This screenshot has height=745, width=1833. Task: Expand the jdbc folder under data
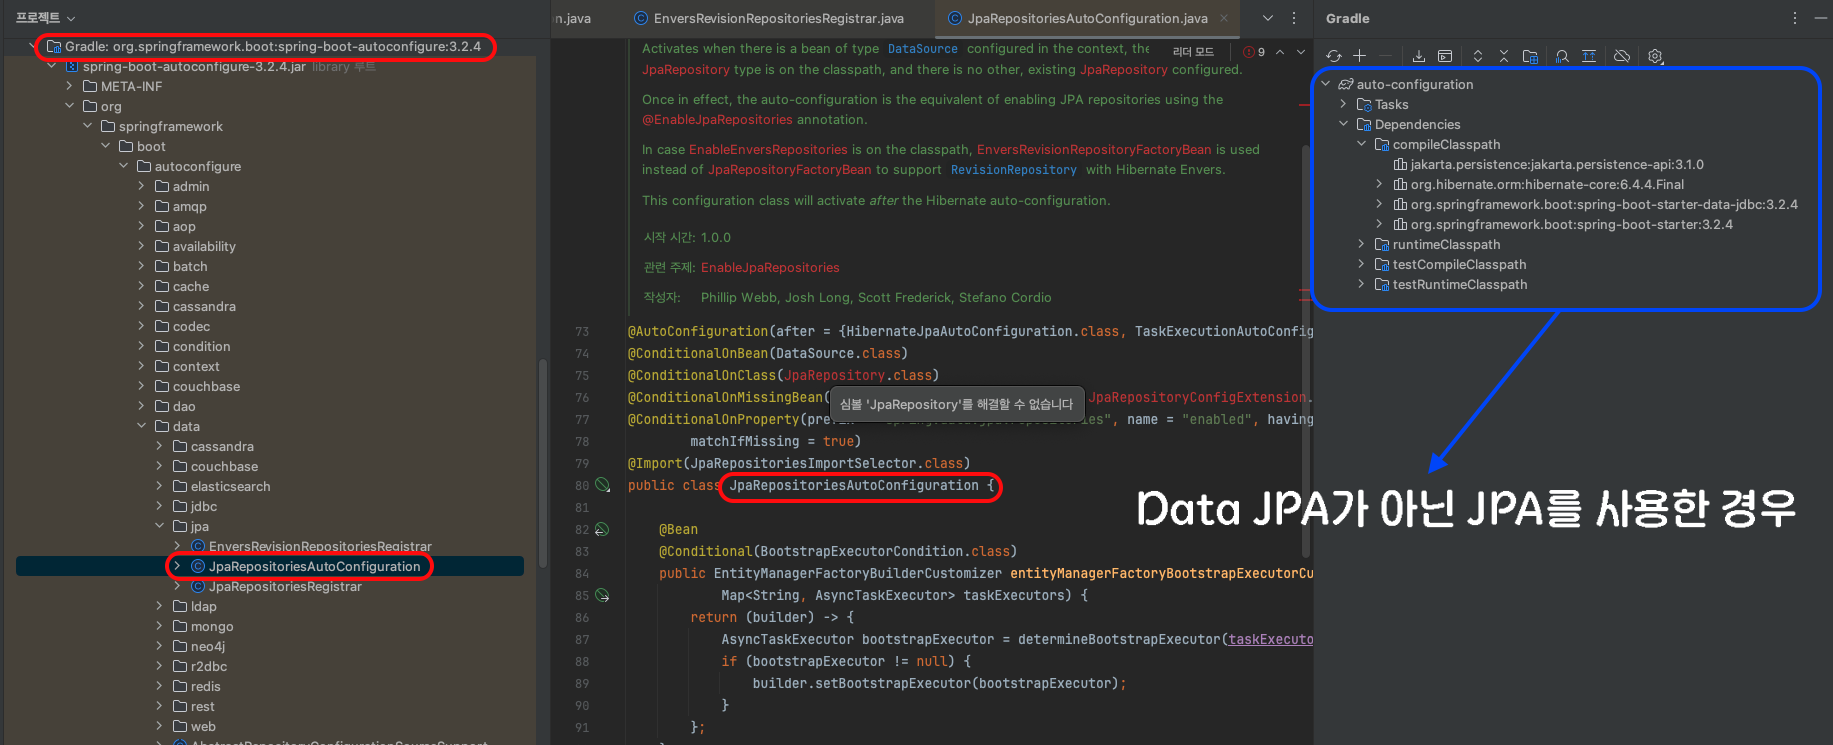159,506
